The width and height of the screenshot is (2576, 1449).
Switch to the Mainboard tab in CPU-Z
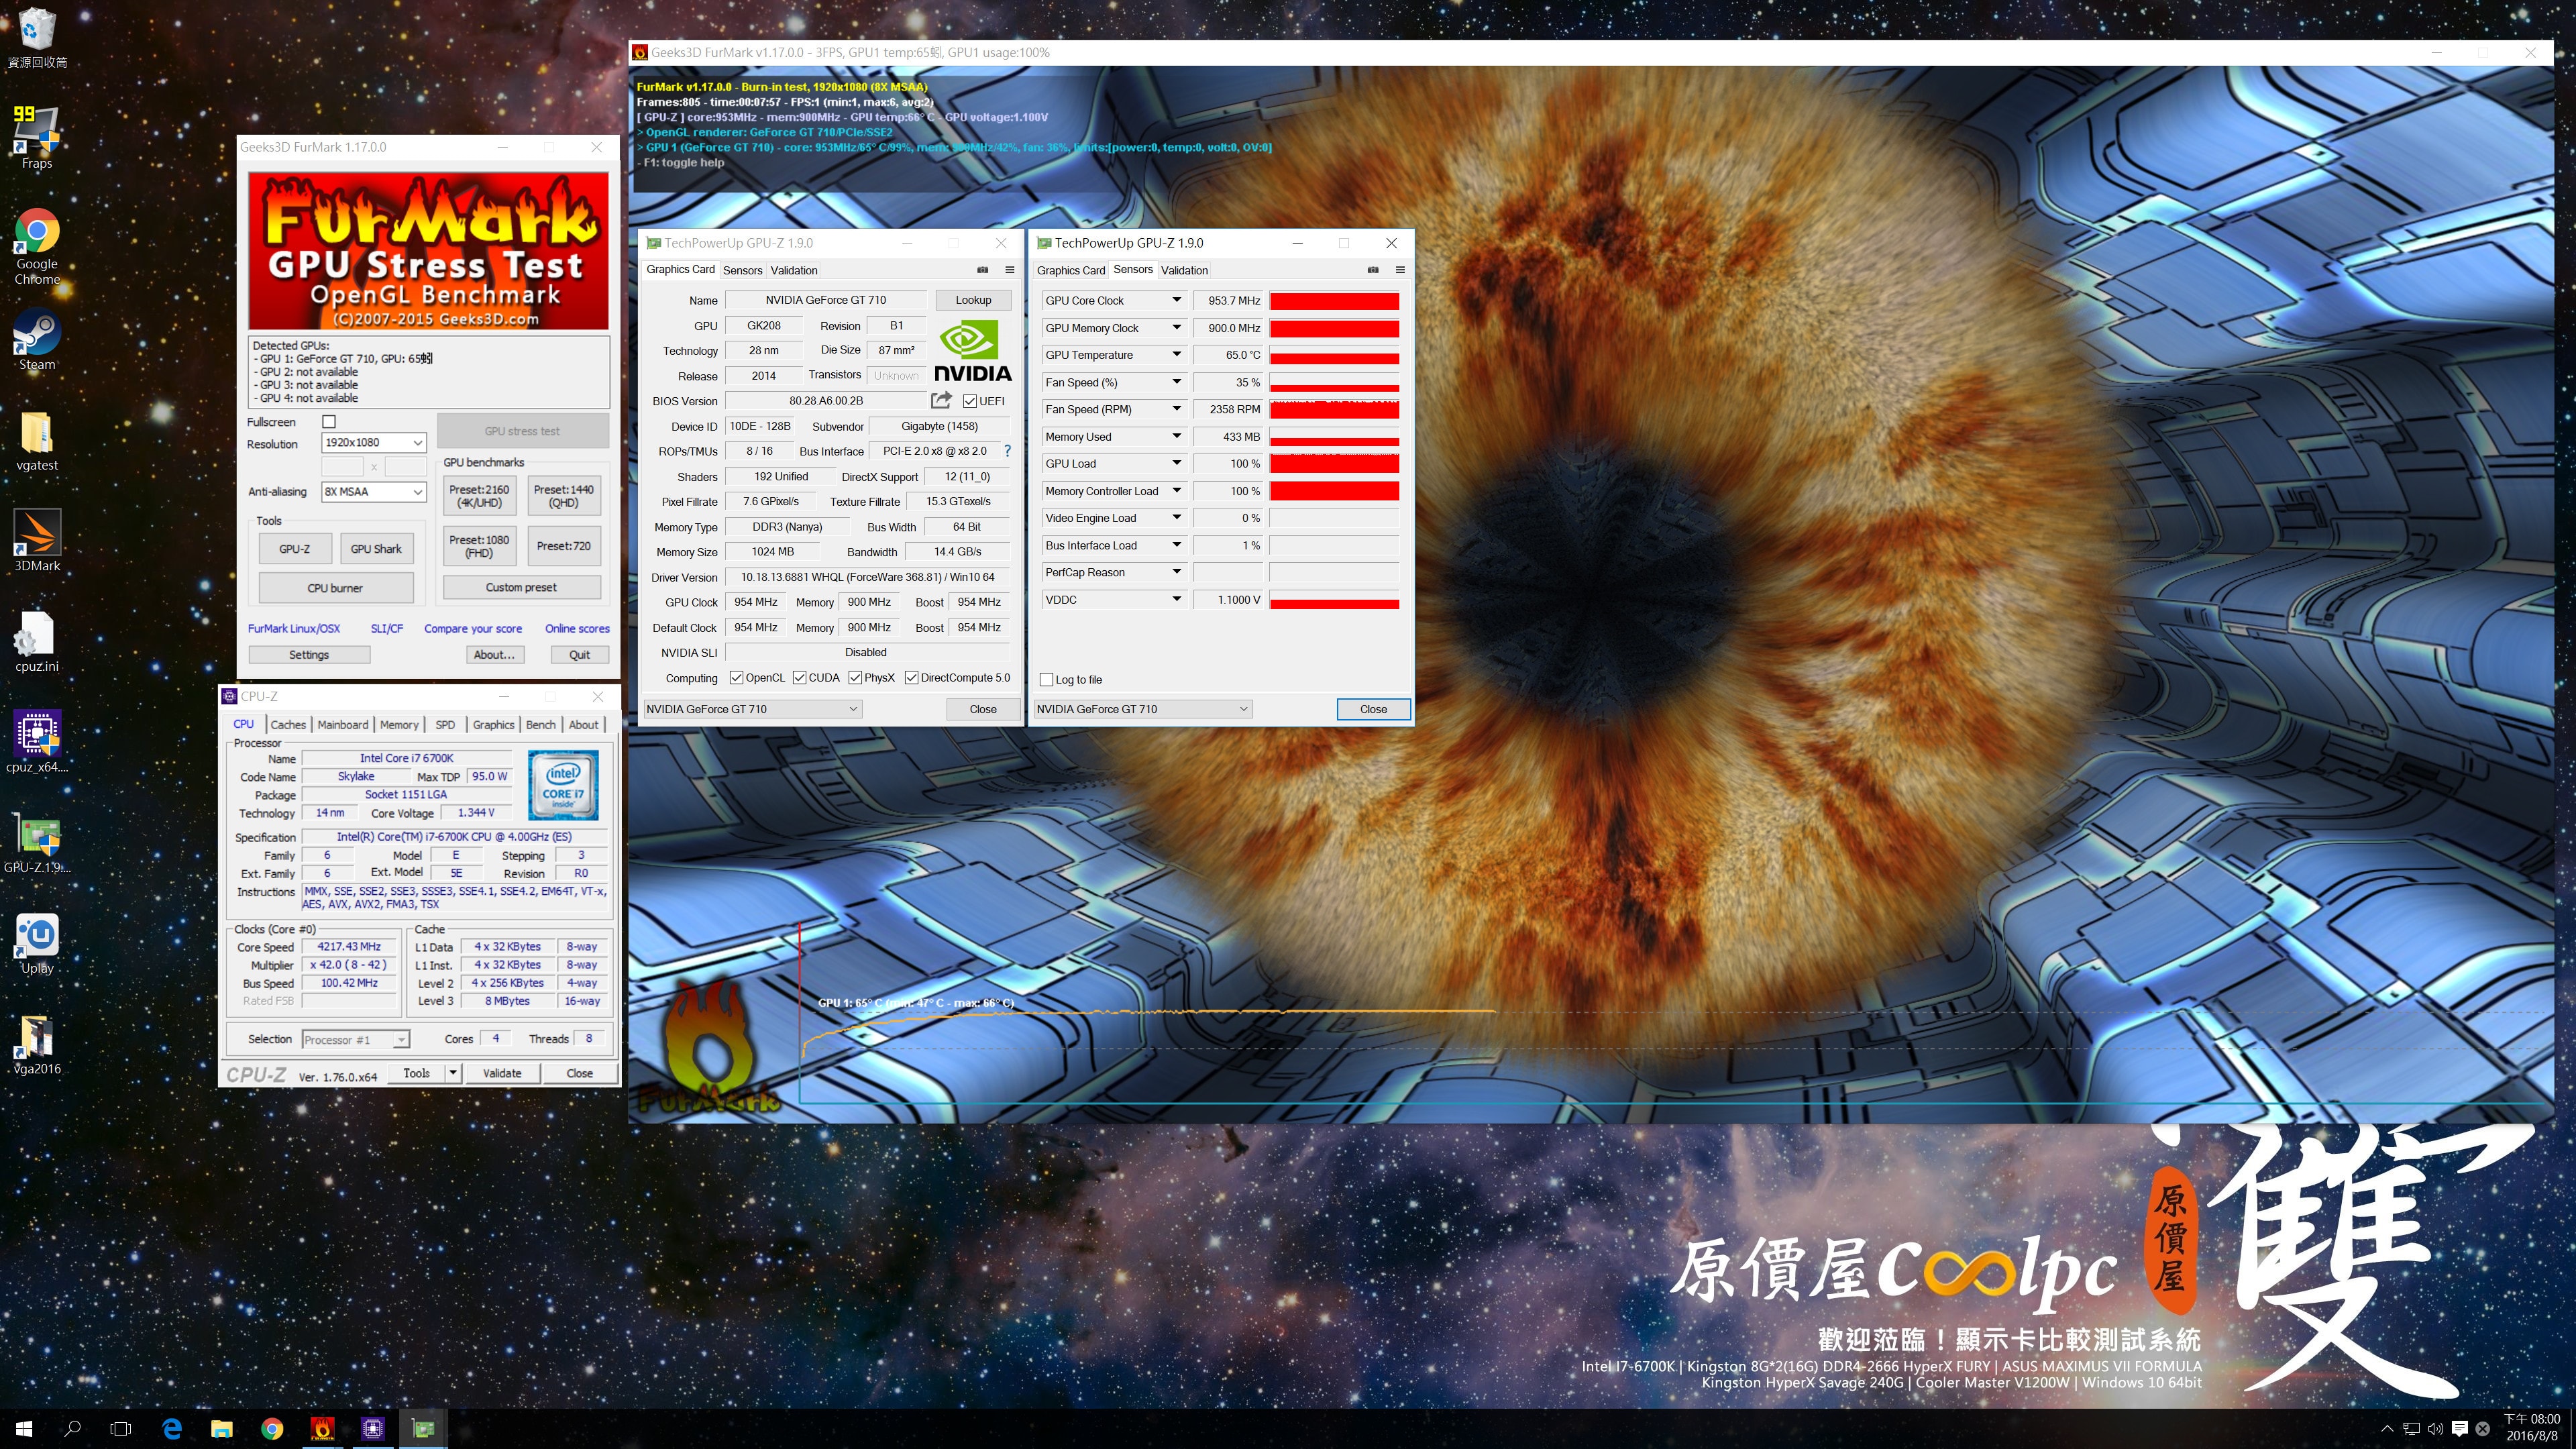pyautogui.click(x=343, y=725)
